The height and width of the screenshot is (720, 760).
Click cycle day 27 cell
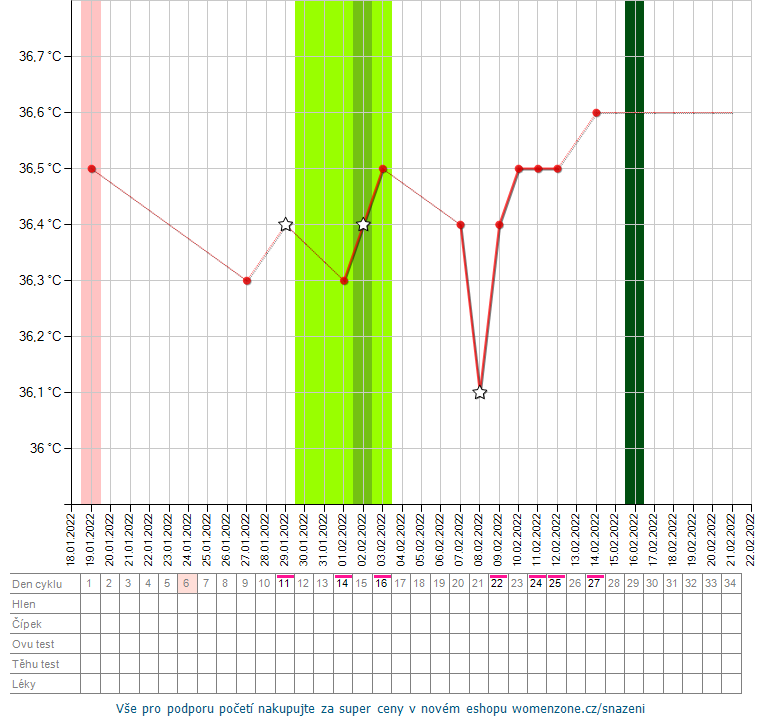coord(595,583)
